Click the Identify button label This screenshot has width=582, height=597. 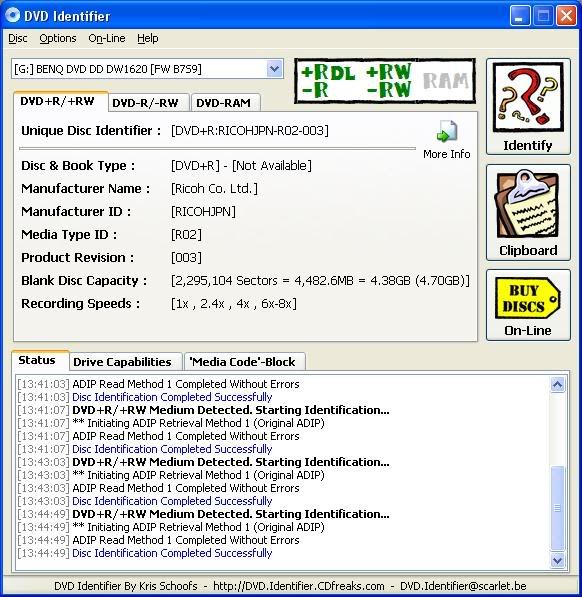[528, 145]
